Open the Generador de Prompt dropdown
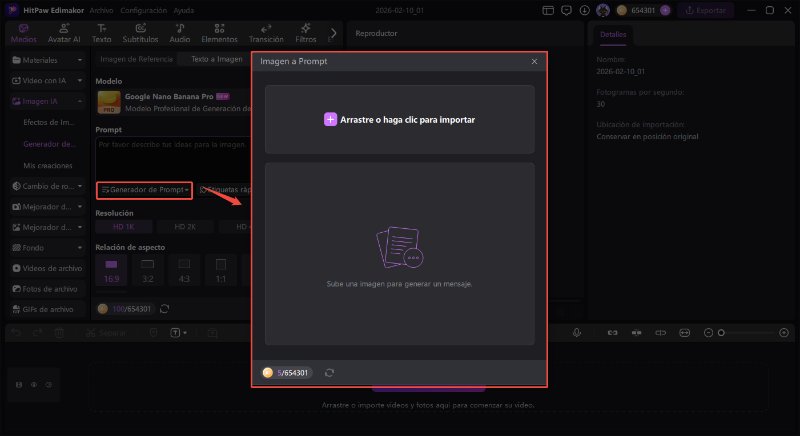Image resolution: width=800 pixels, height=436 pixels. click(x=144, y=190)
